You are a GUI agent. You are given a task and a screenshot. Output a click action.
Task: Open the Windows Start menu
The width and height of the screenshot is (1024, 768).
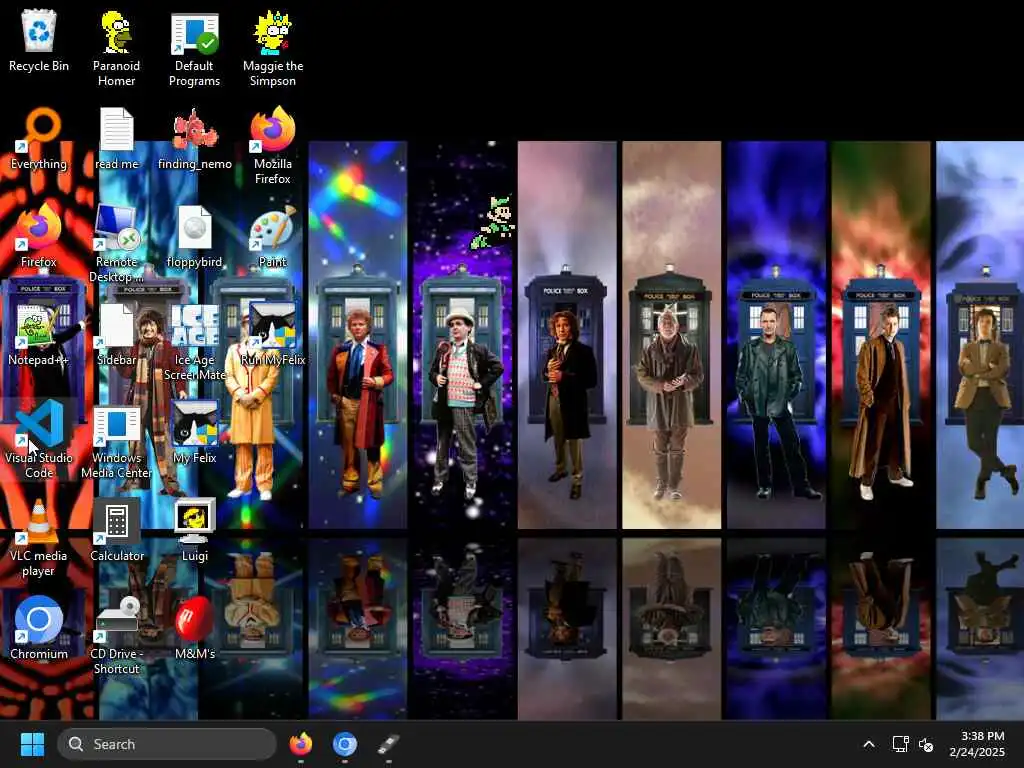click(x=32, y=744)
